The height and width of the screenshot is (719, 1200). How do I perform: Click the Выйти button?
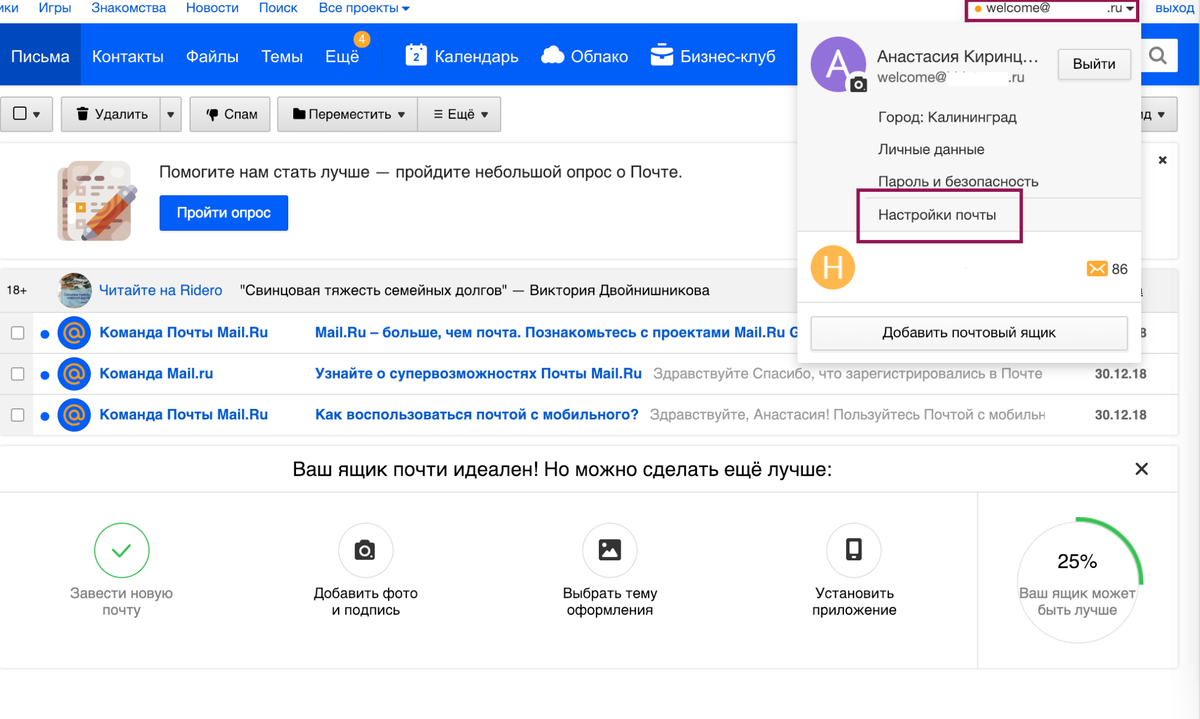coord(1094,63)
